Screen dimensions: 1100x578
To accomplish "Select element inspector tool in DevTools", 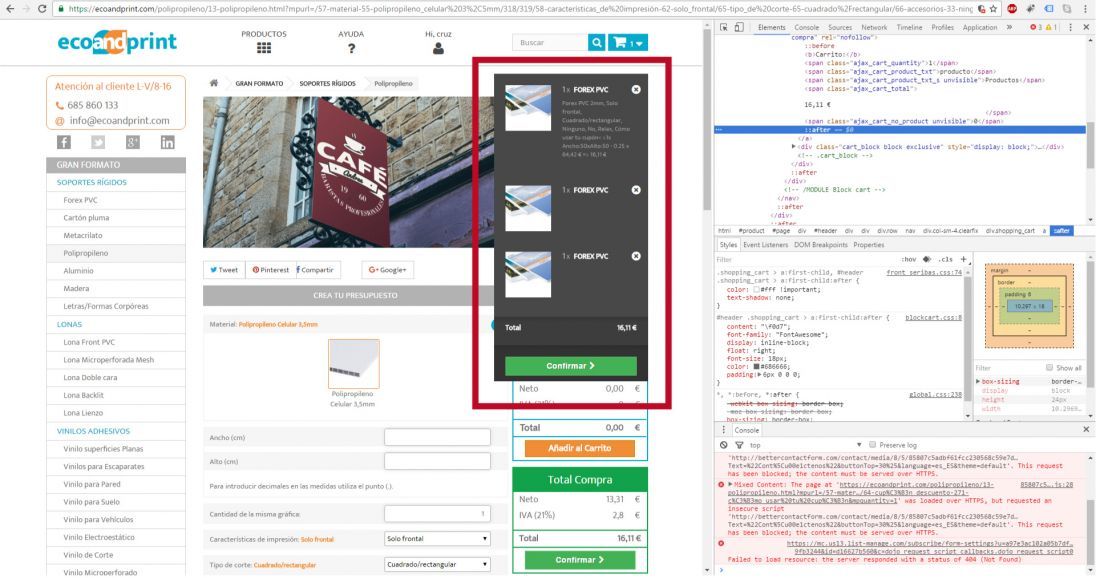I will tap(724, 27).
